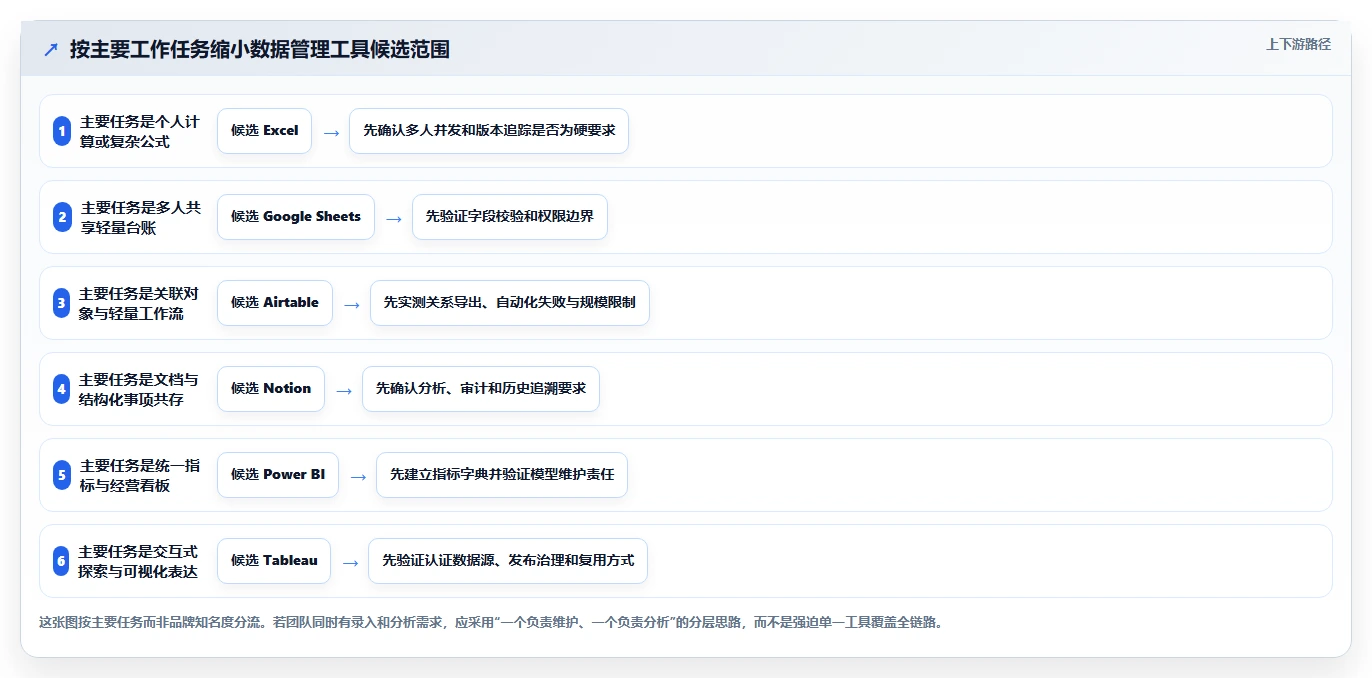Screen dimensions: 1372x678
Task: Click the footnote starting 这张图按主要任务而非品牌知名度分流
Action: point(491,623)
